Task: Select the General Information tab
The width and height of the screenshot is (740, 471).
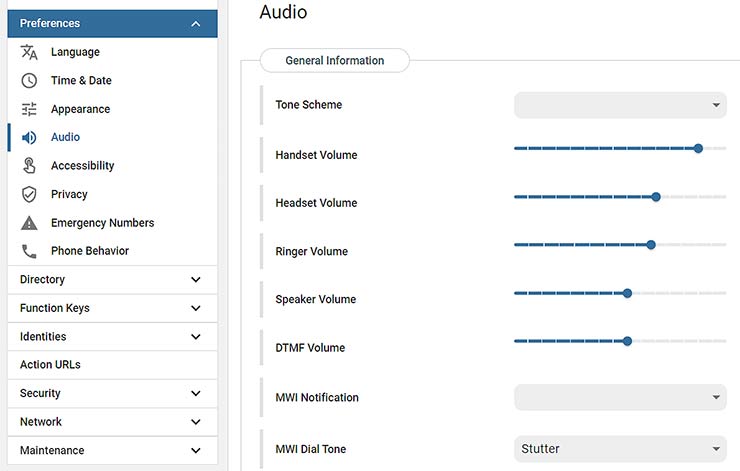Action: point(334,61)
